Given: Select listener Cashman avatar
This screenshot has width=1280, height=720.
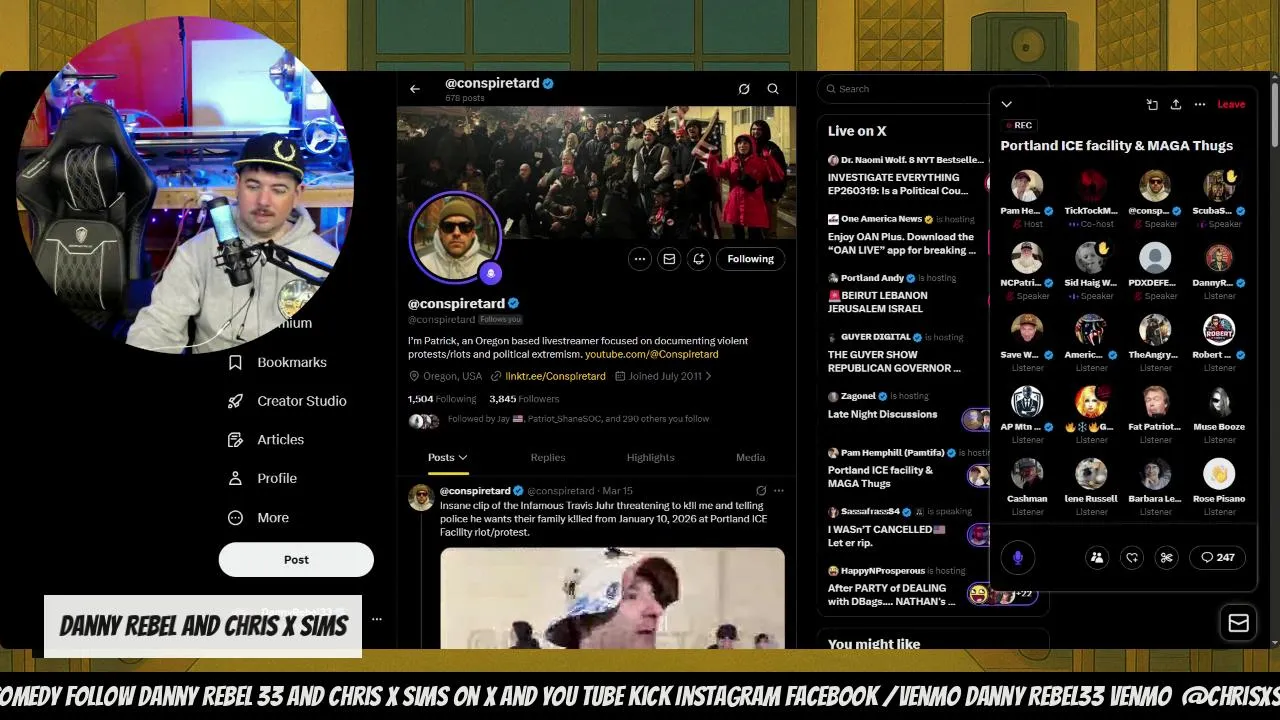Looking at the screenshot, I should click(1027, 474).
